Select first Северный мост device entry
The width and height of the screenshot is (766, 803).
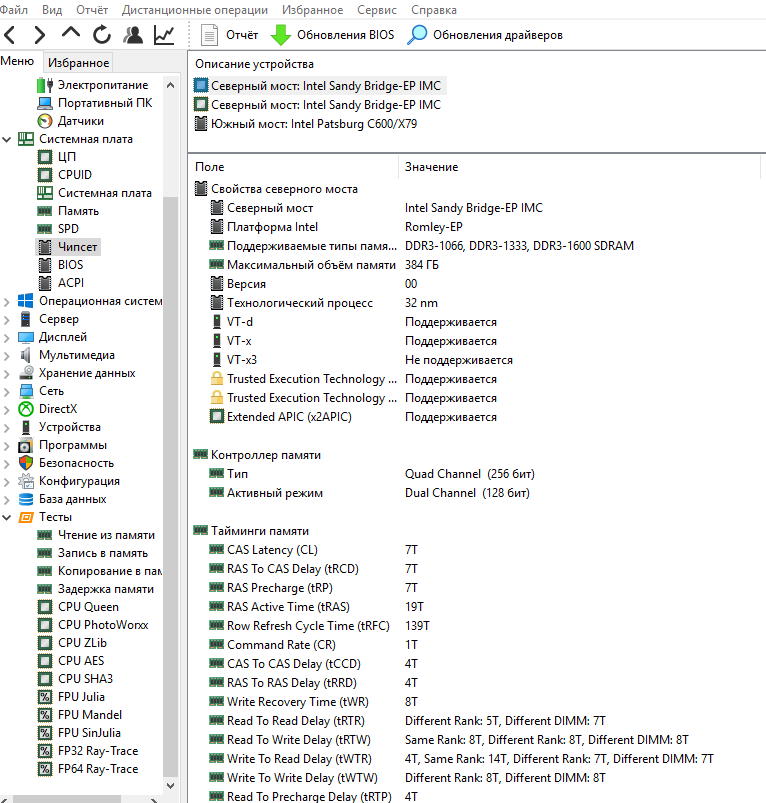click(320, 86)
